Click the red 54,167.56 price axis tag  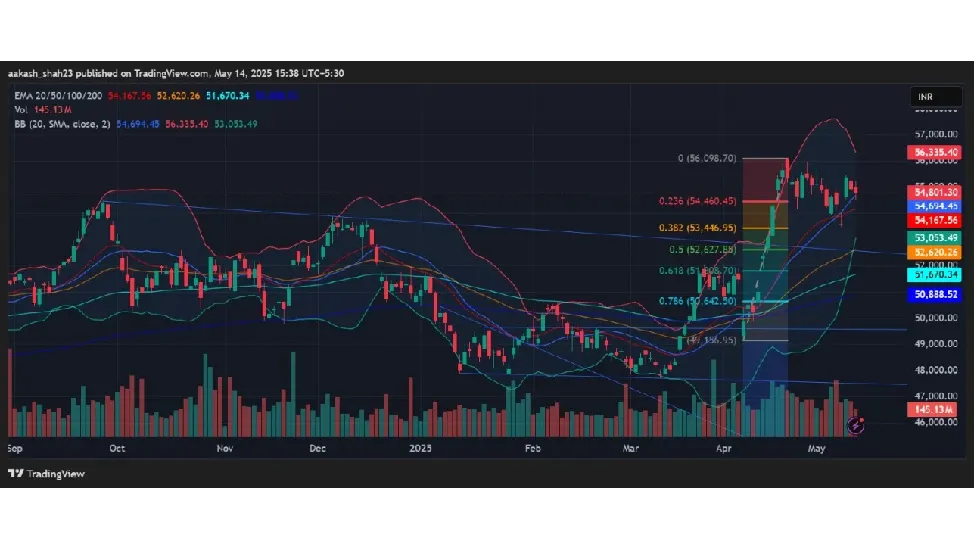click(x=934, y=220)
